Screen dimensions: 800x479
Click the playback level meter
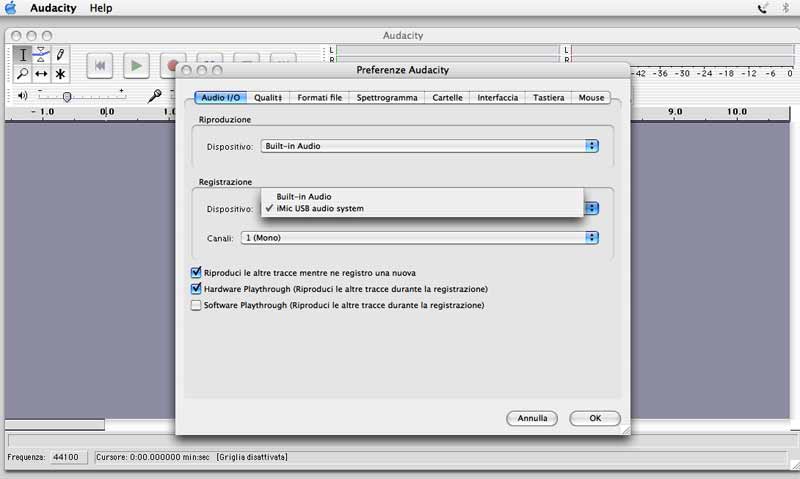coord(447,54)
